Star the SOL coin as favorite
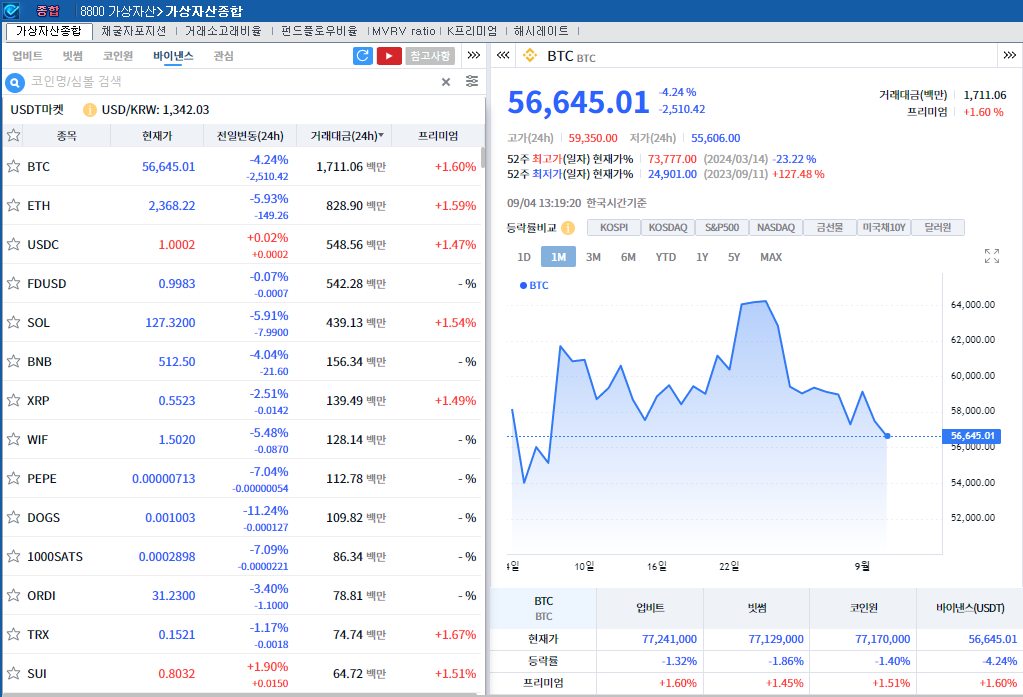1023x697 pixels. tap(14, 322)
